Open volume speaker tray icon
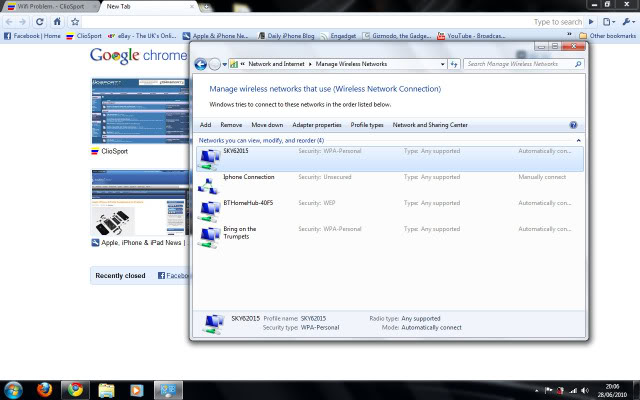The width and height of the screenshot is (640, 400). coord(585,391)
